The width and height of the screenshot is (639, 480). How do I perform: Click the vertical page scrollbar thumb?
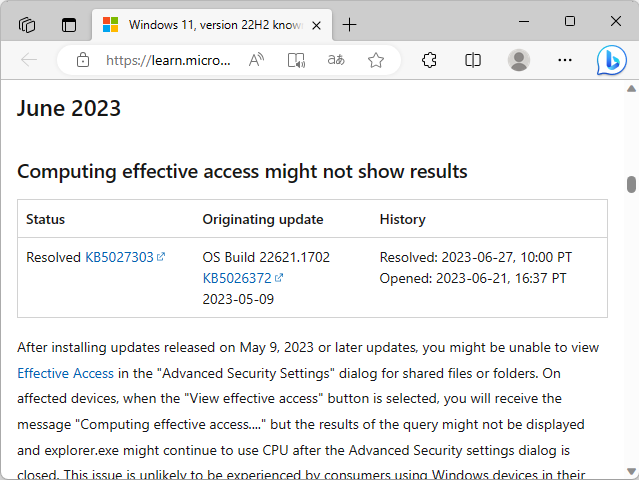coord(631,184)
